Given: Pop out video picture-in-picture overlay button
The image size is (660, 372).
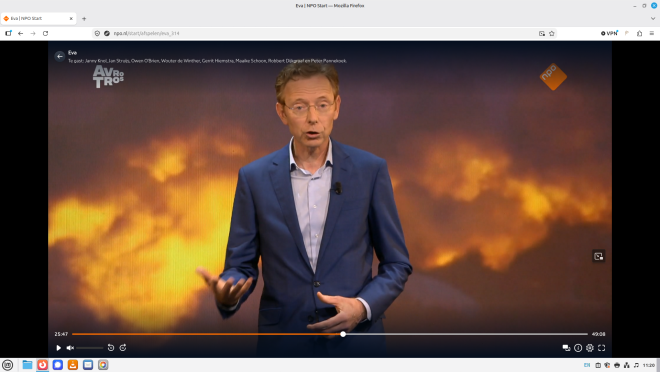Looking at the screenshot, I should 599,256.
